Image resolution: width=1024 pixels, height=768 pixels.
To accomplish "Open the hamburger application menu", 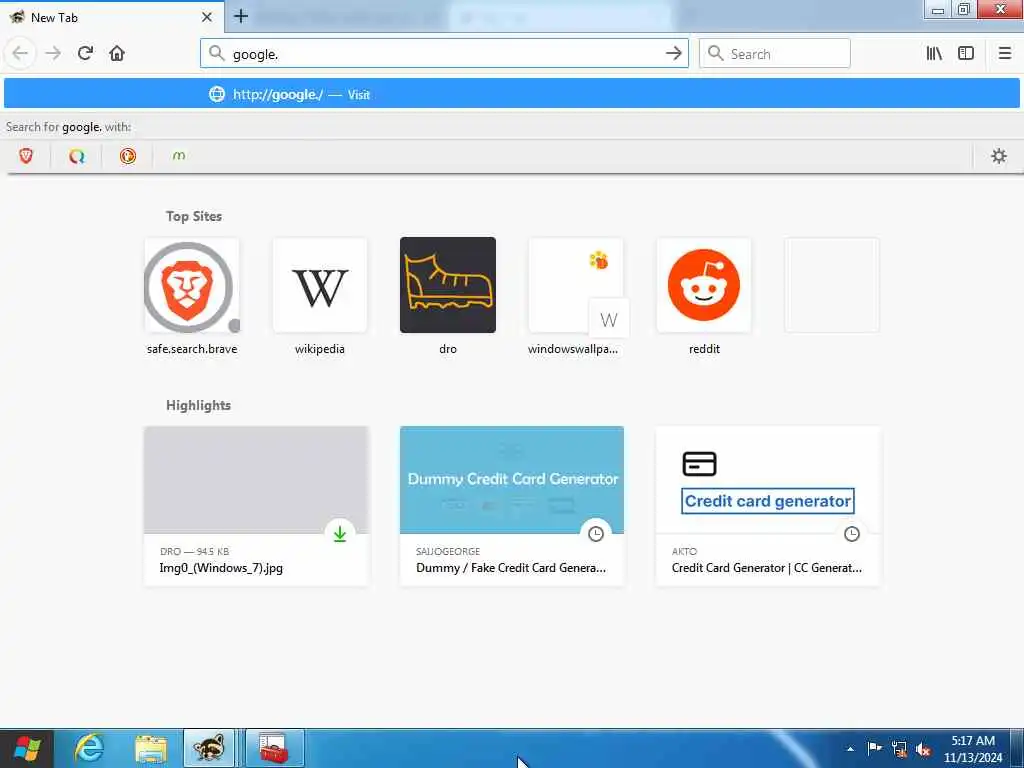I will 1004,54.
